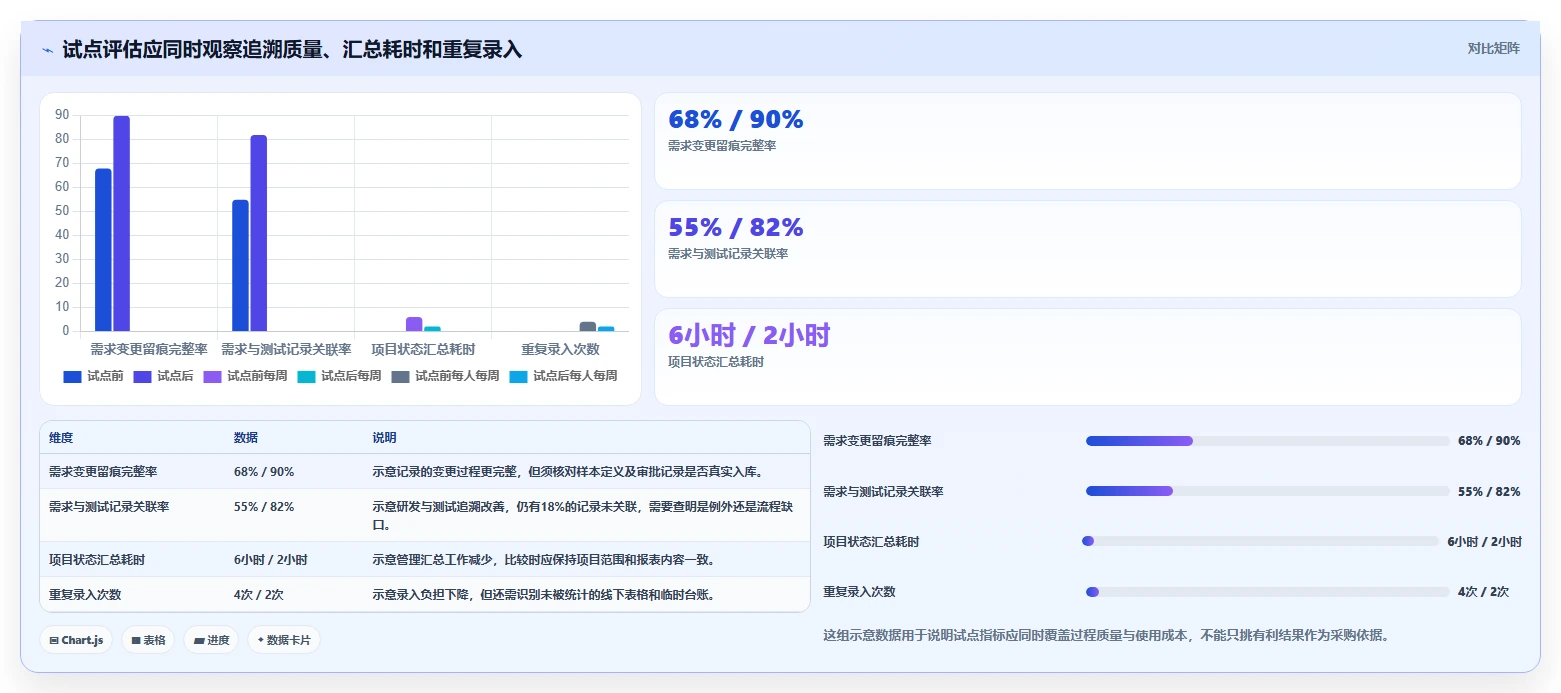Toggle the 试点前每人每周 legend entry
Viewport: 1561px width, 693px height.
[x=445, y=377]
